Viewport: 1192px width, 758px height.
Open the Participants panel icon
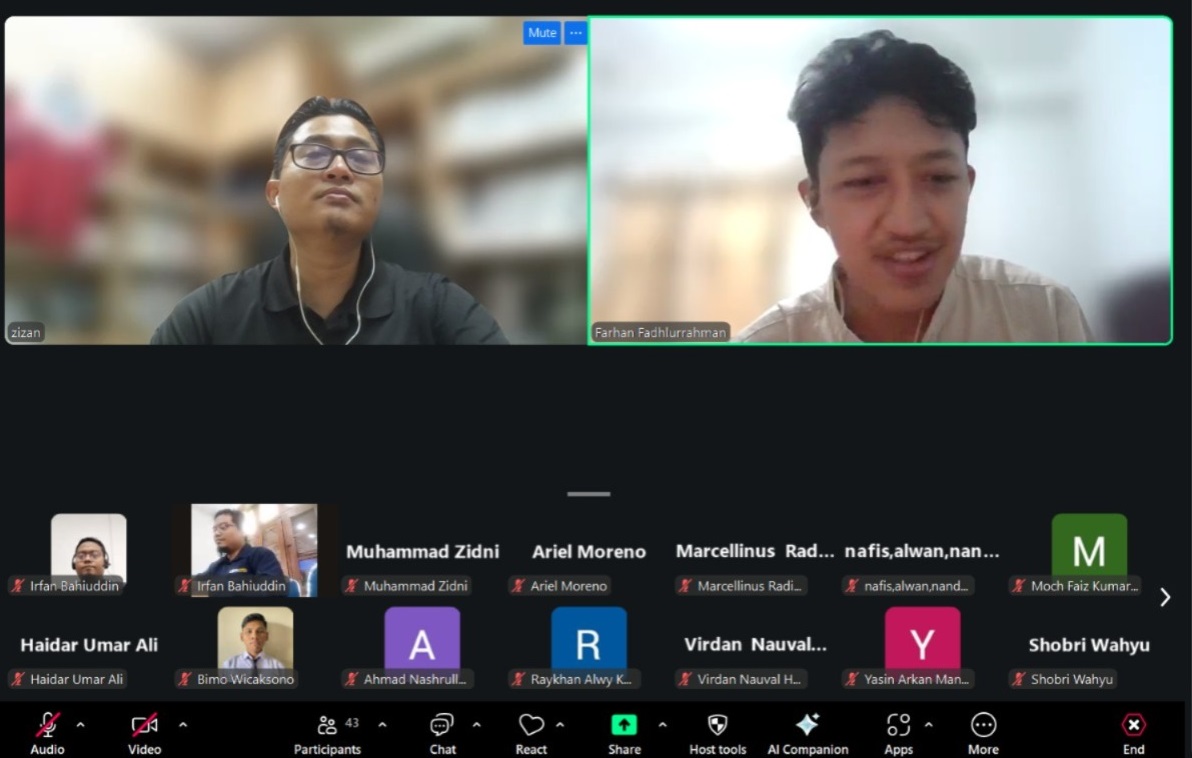(327, 726)
